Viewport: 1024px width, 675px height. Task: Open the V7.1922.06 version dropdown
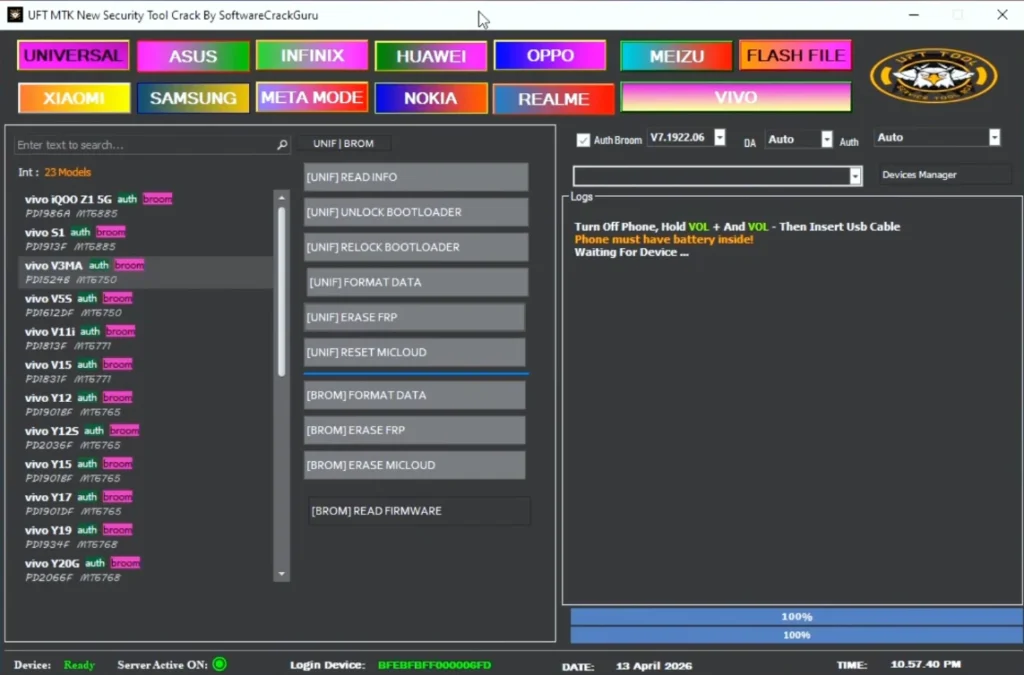[719, 138]
